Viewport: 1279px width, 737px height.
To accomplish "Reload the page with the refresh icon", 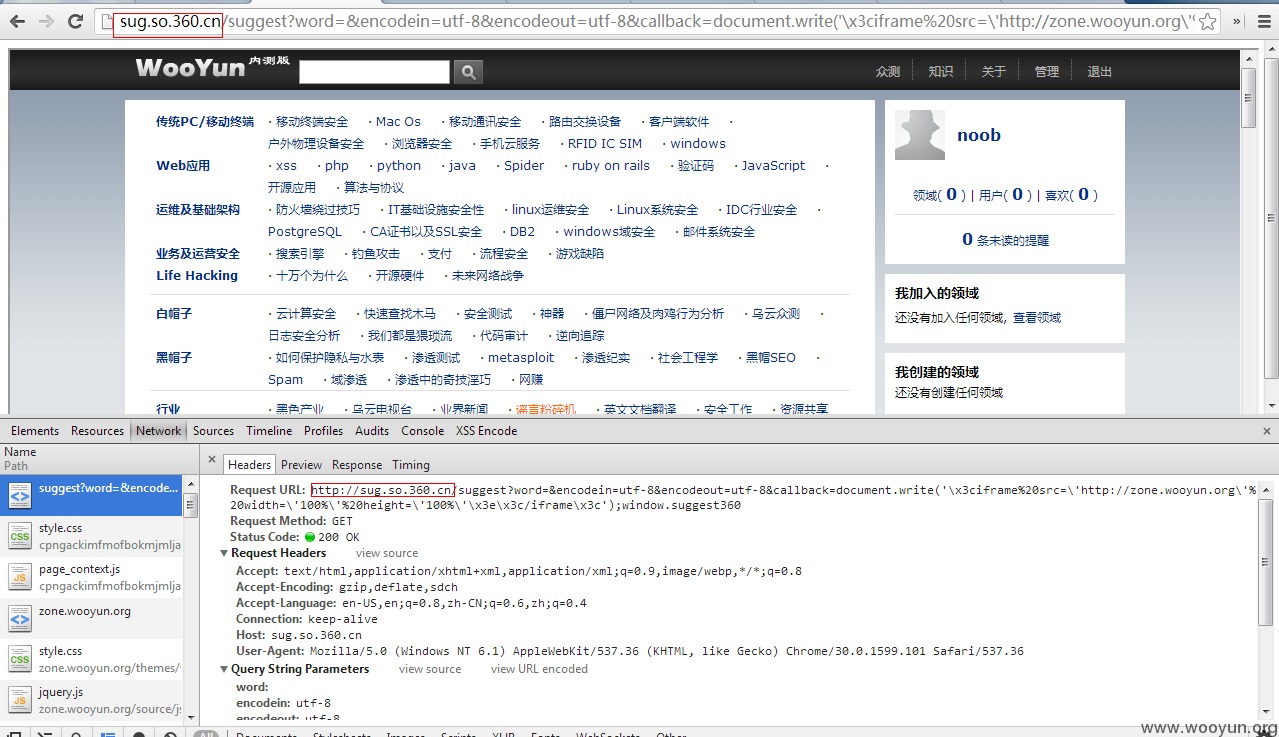I will click(75, 21).
